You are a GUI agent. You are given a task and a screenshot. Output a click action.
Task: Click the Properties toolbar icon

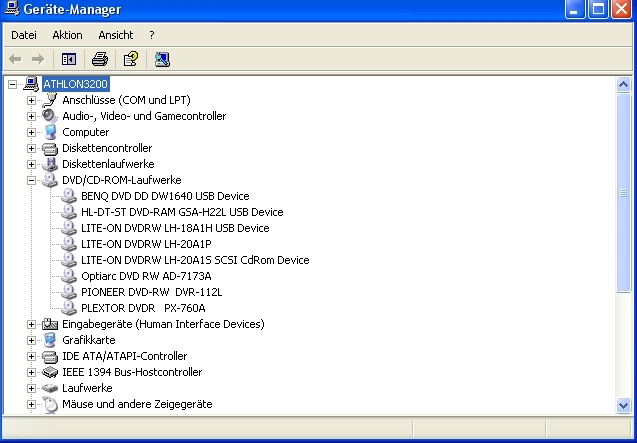tap(130, 60)
